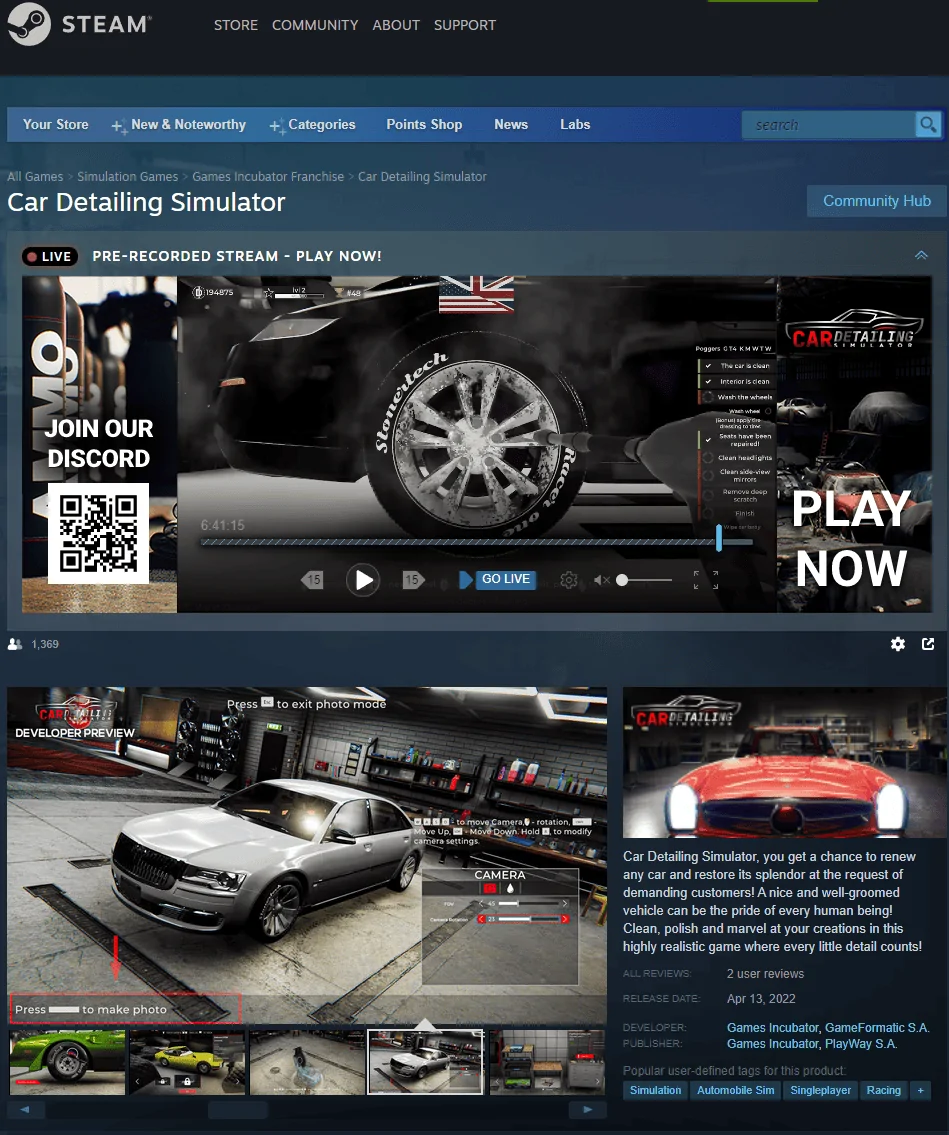Open stream player settings gear
Viewport: 949px width, 1135px height.
[569, 580]
